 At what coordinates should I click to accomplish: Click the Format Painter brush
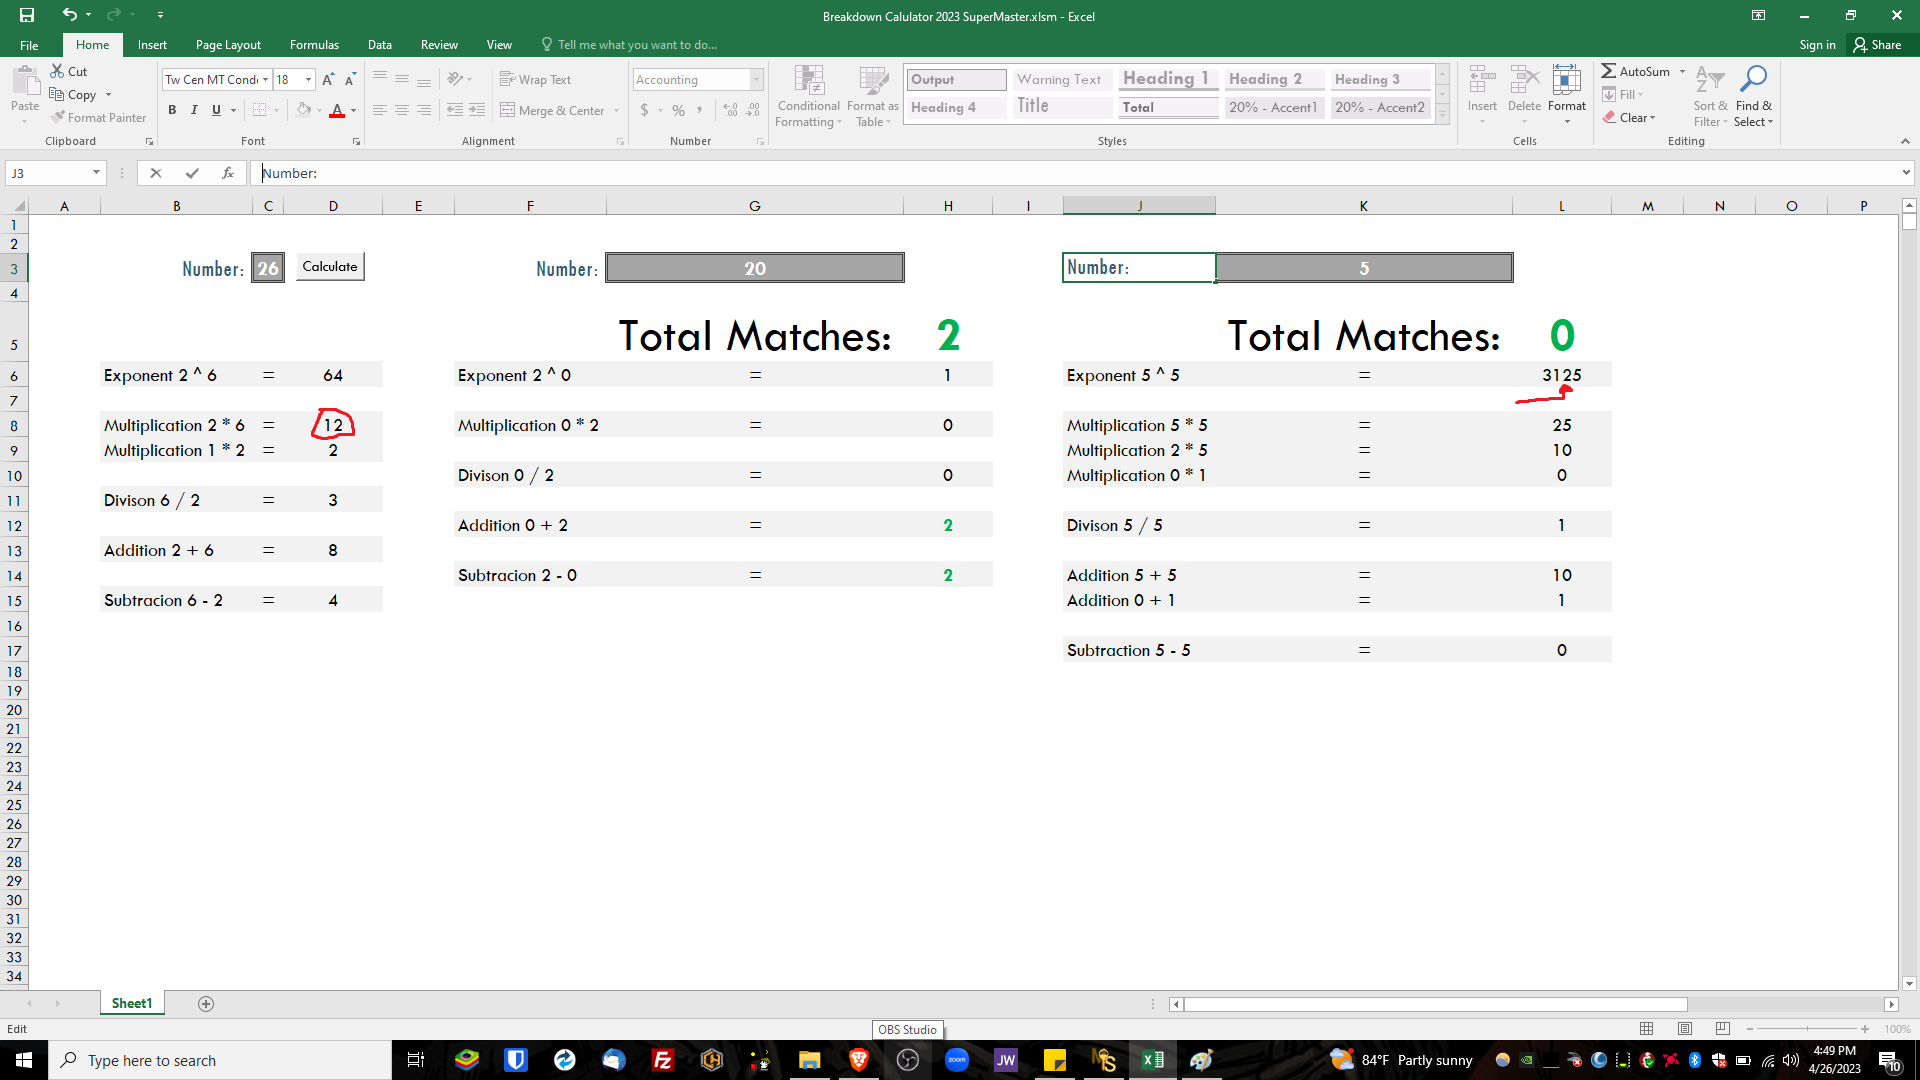pyautogui.click(x=60, y=117)
